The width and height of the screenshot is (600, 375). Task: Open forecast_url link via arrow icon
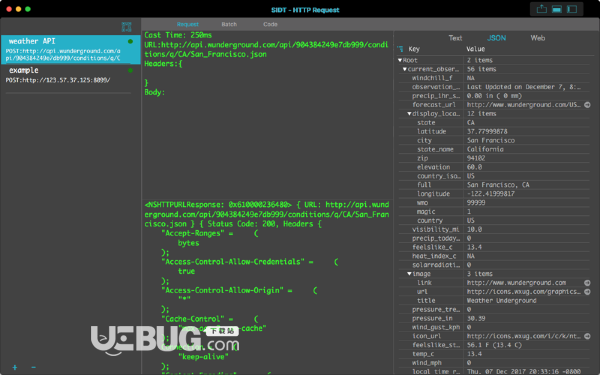(x=587, y=104)
